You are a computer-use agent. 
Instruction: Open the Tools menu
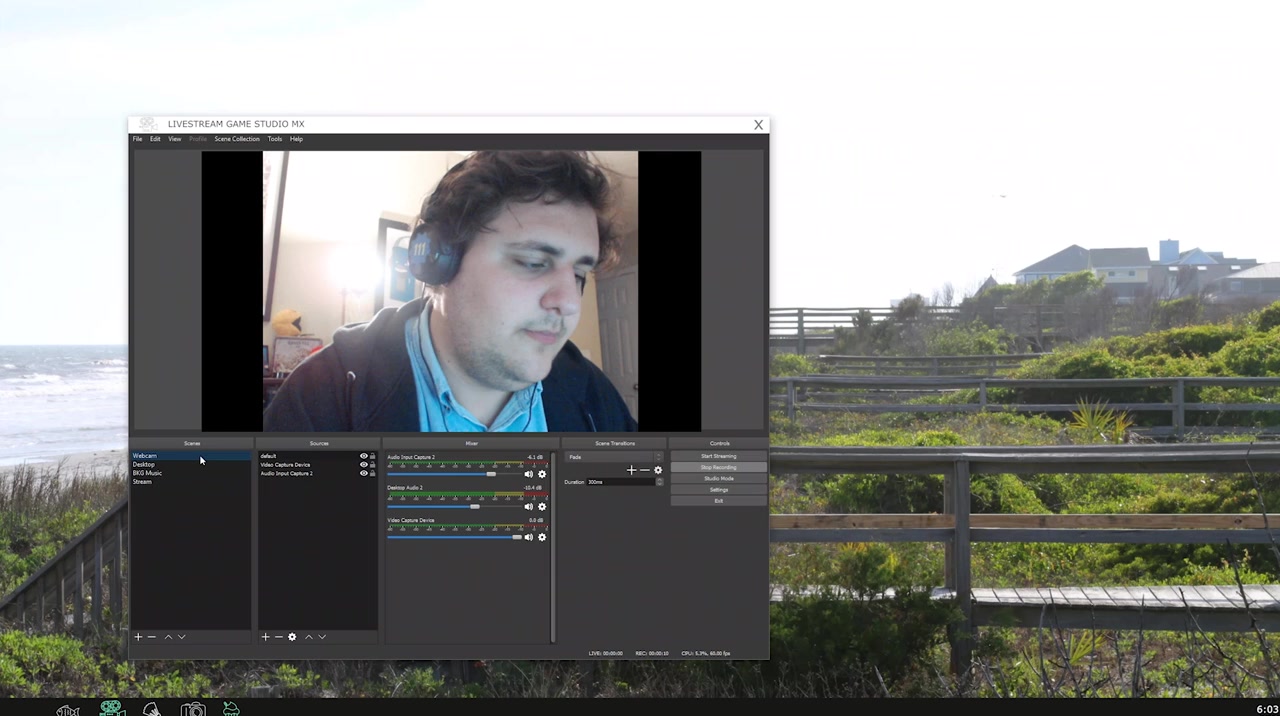pos(274,139)
